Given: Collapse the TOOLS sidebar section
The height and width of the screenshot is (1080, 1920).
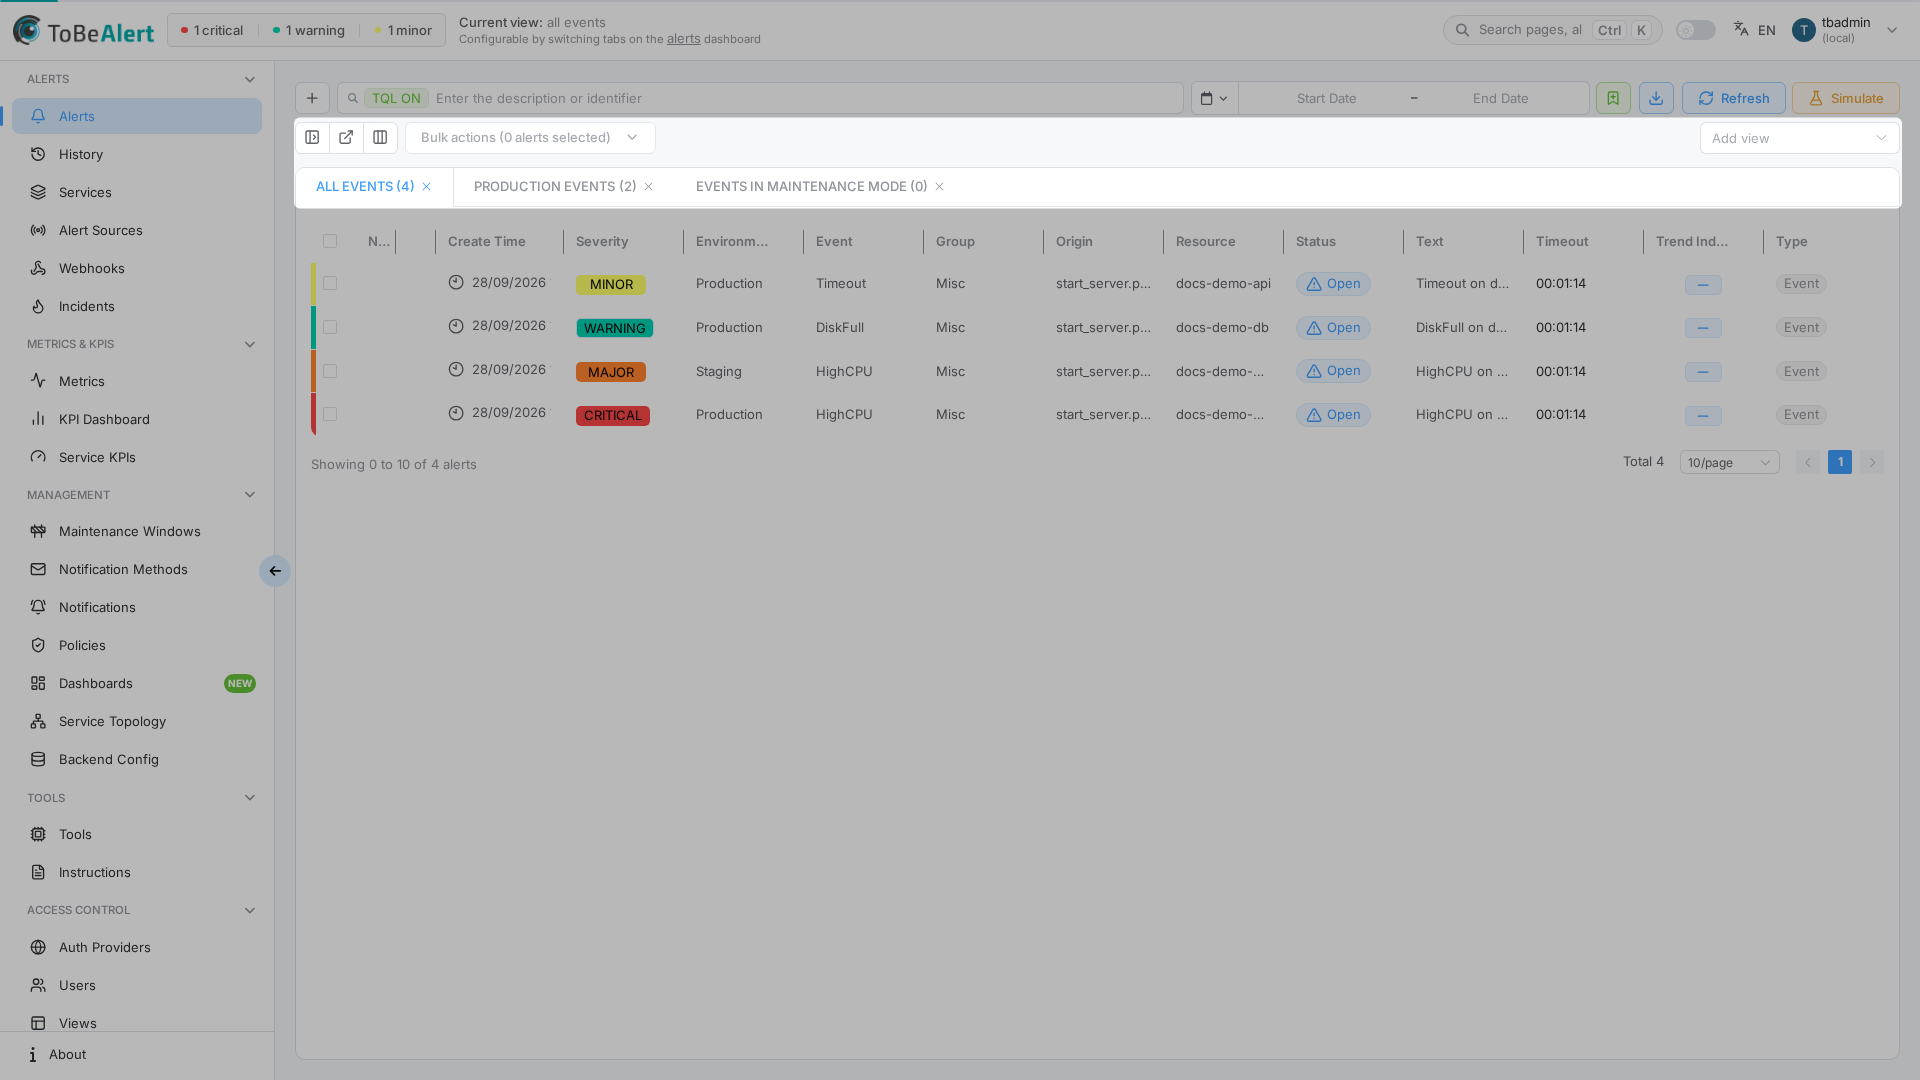Looking at the screenshot, I should pos(250,798).
